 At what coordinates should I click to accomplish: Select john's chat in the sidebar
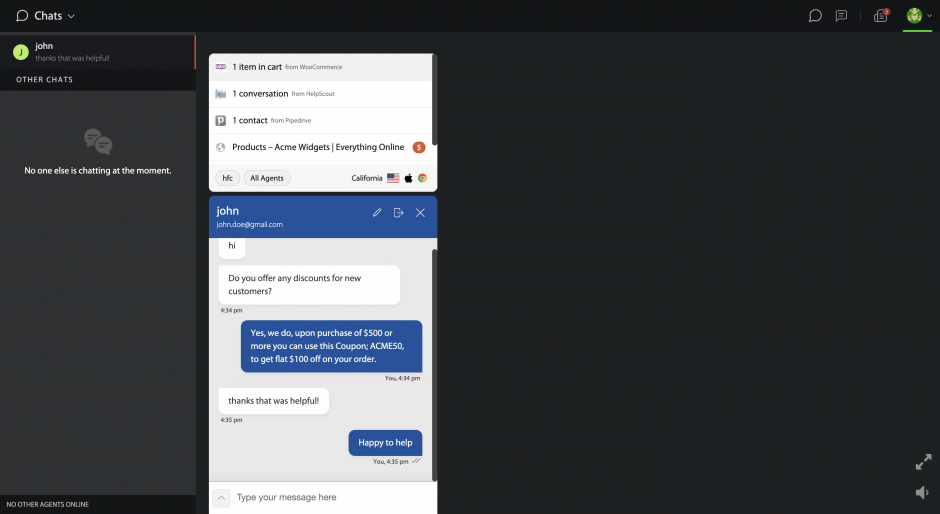pos(98,52)
